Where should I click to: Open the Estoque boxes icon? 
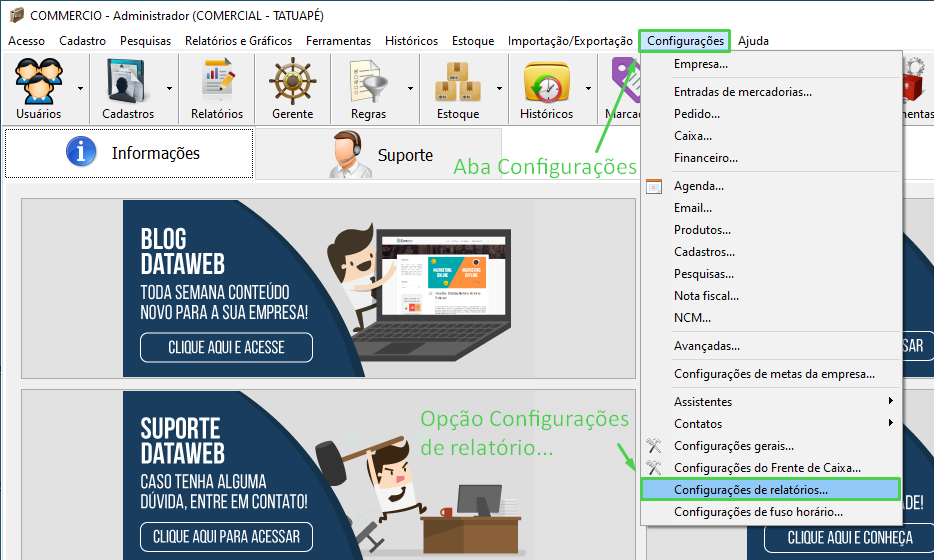458,82
